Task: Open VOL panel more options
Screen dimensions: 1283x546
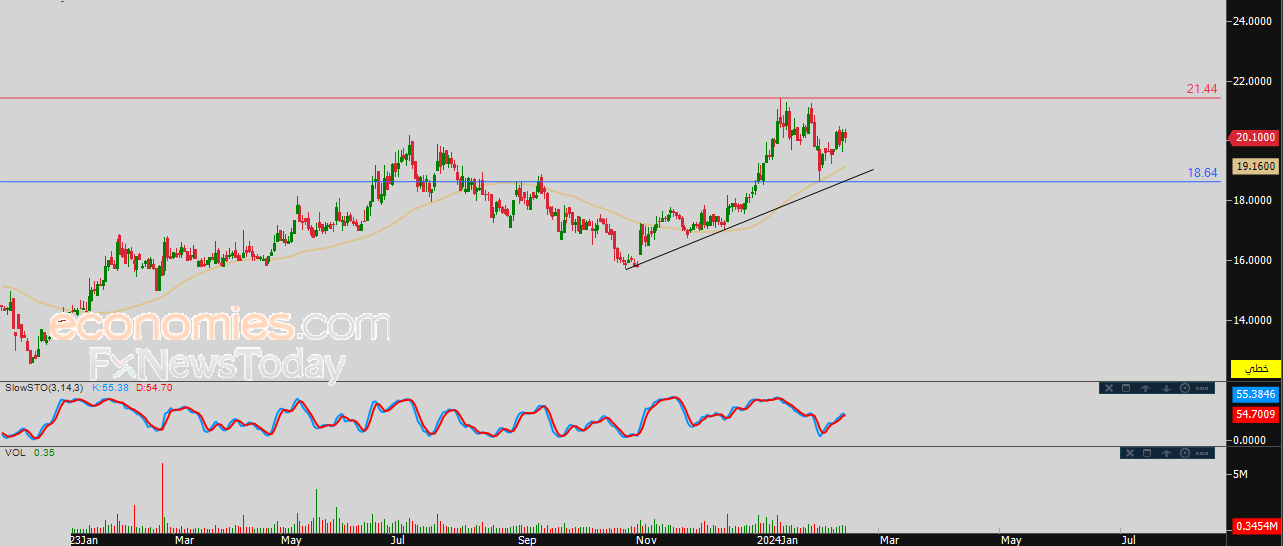Action: point(1202,453)
